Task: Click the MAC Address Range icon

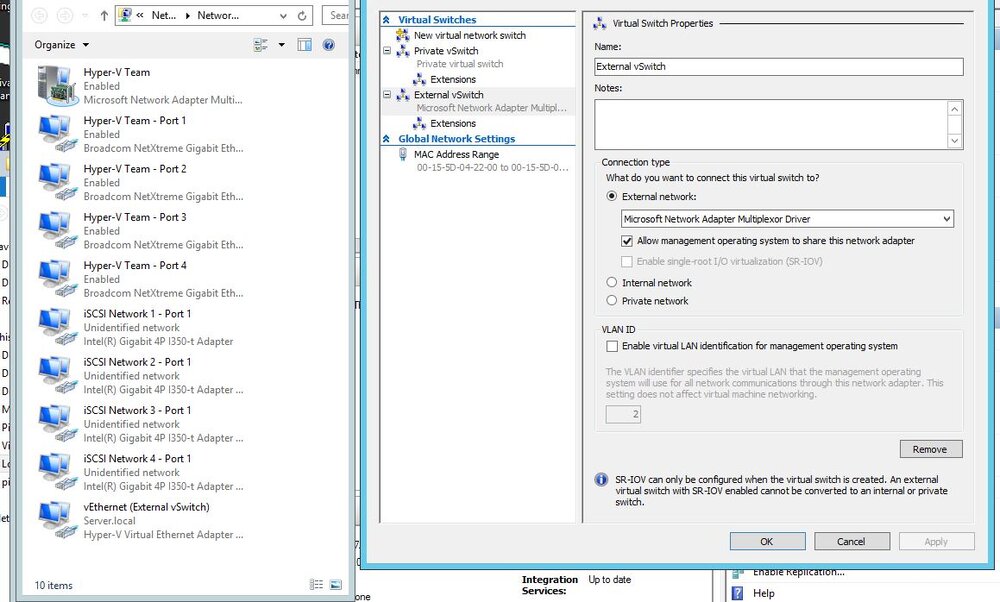Action: 402,154
